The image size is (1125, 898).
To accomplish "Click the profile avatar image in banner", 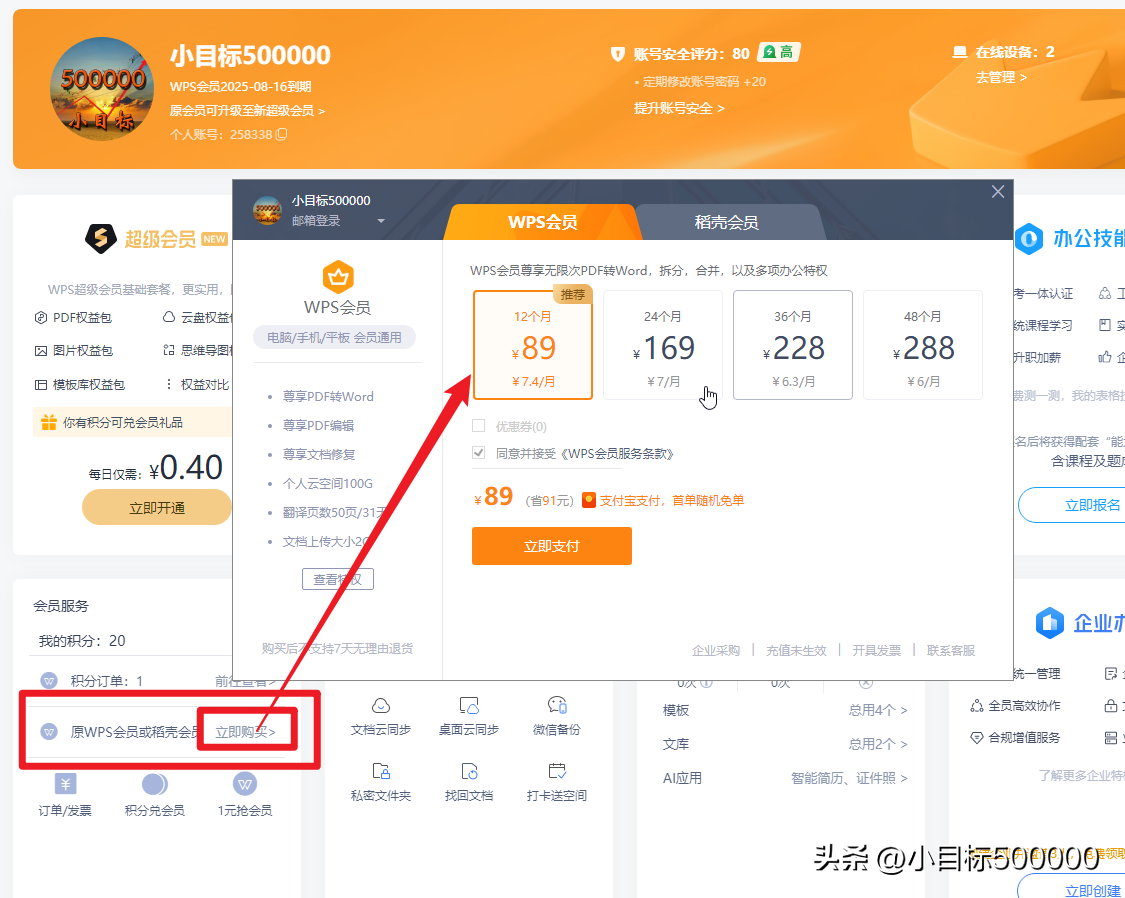I will (101, 88).
